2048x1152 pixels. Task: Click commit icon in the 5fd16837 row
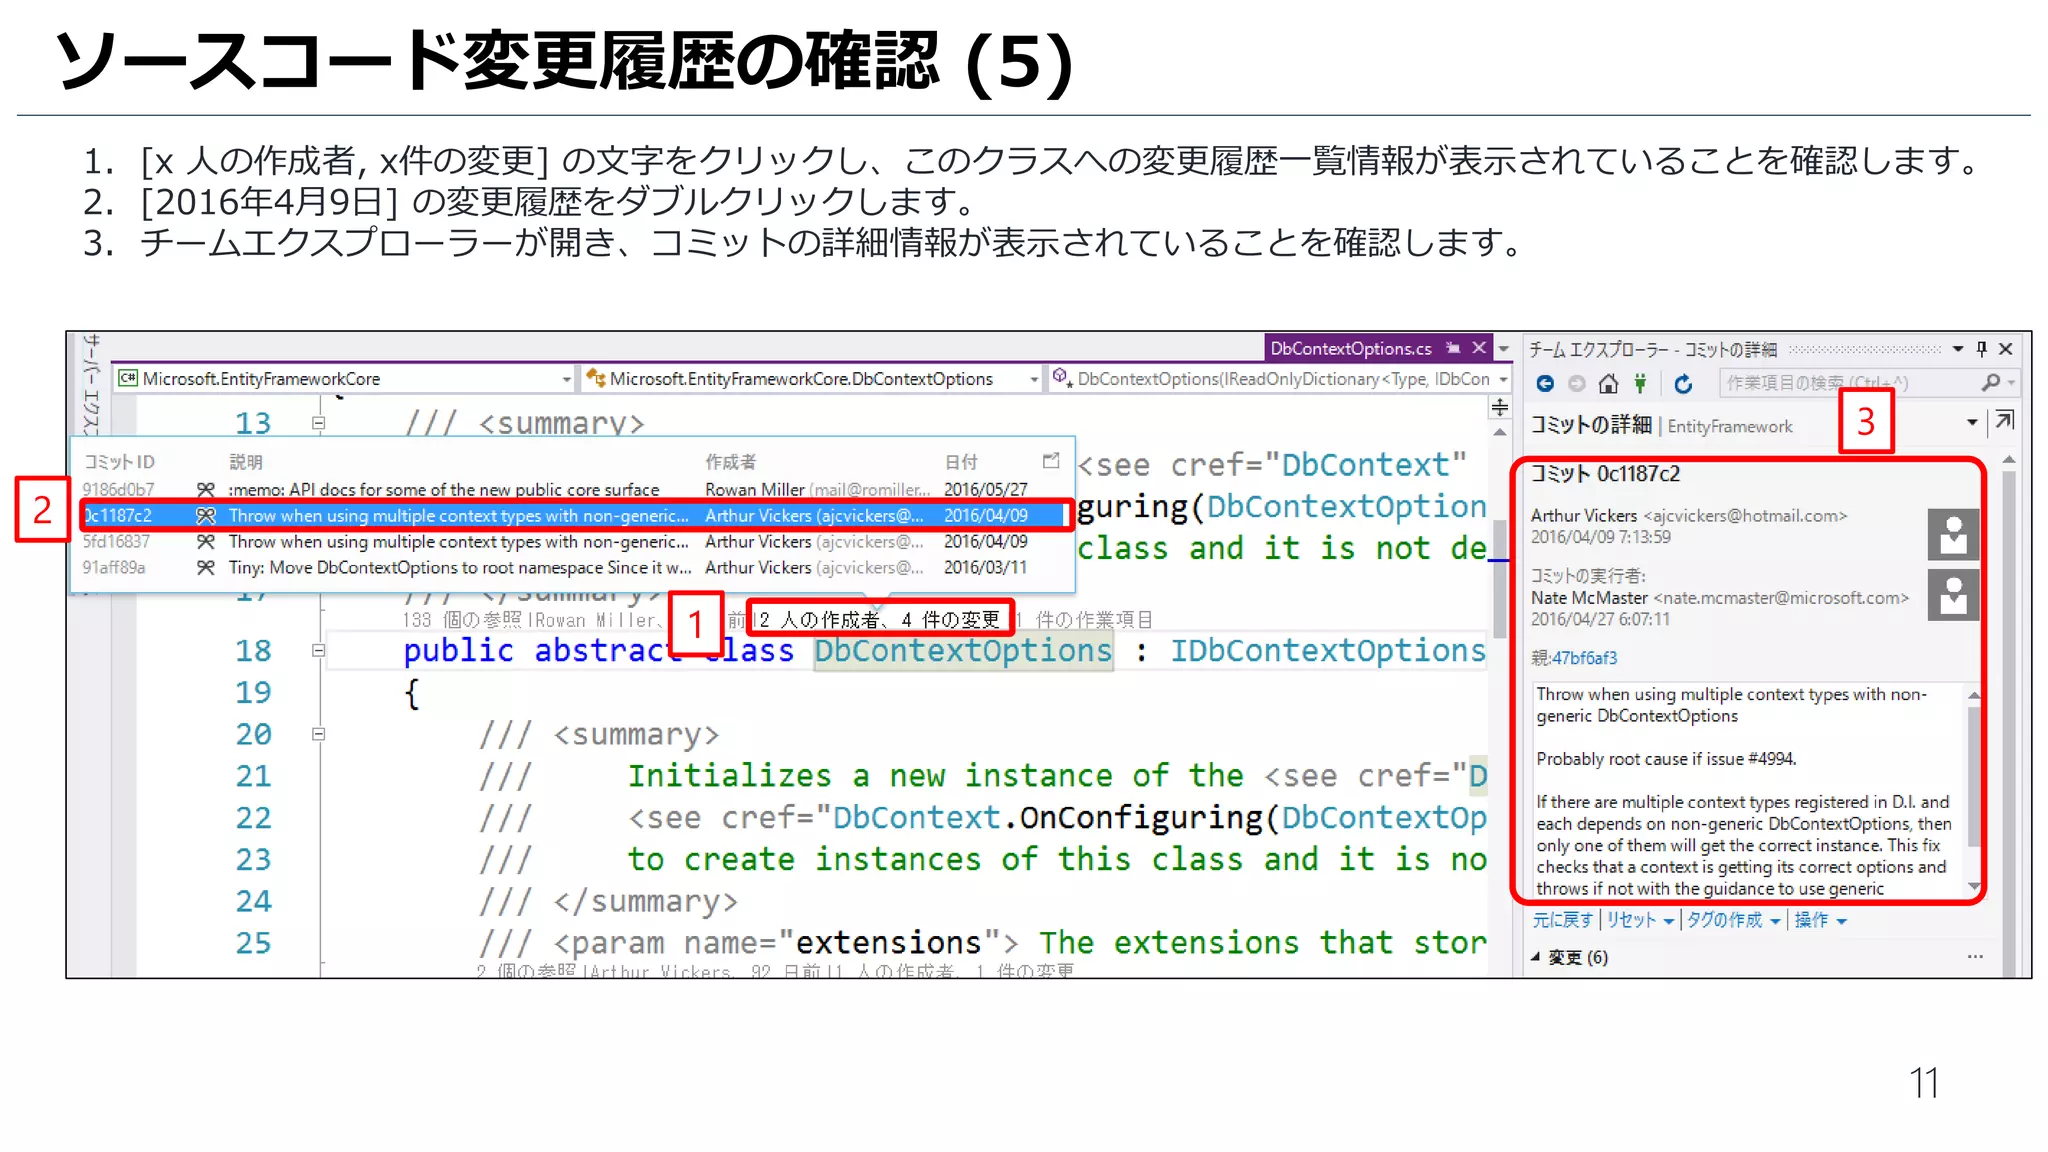[x=205, y=541]
